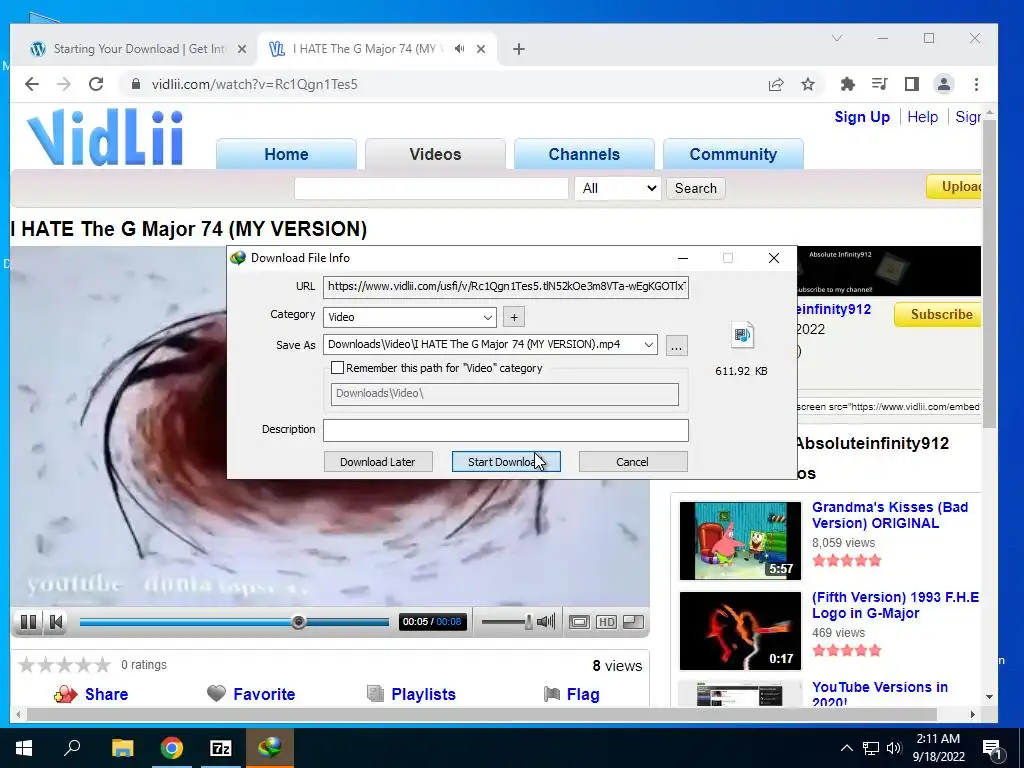
Task: Click the Start Download button
Action: tap(506, 462)
